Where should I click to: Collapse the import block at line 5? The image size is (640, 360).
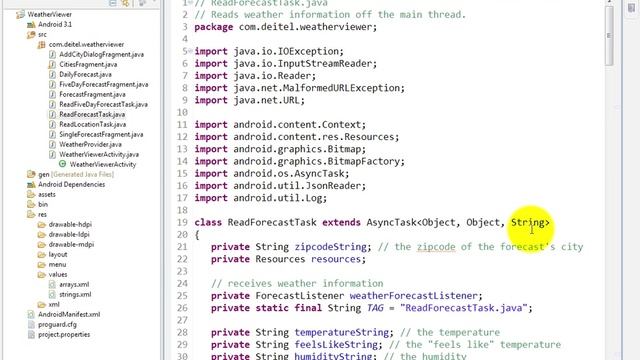coord(190,51)
